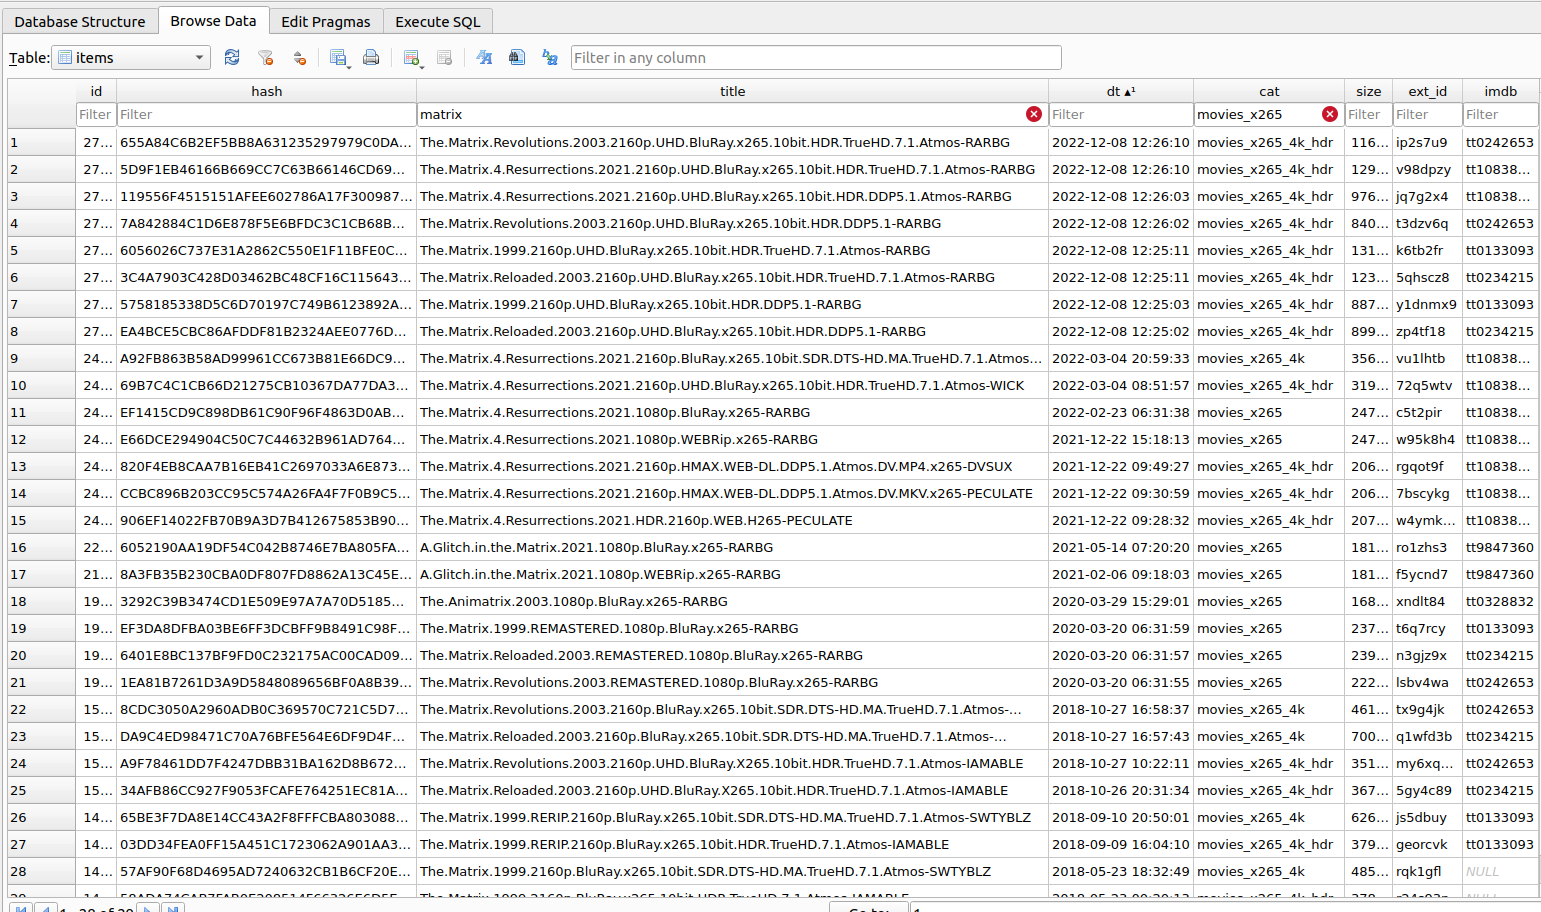Focus the imdb column filter box
The image size is (1541, 912).
coord(1500,114)
